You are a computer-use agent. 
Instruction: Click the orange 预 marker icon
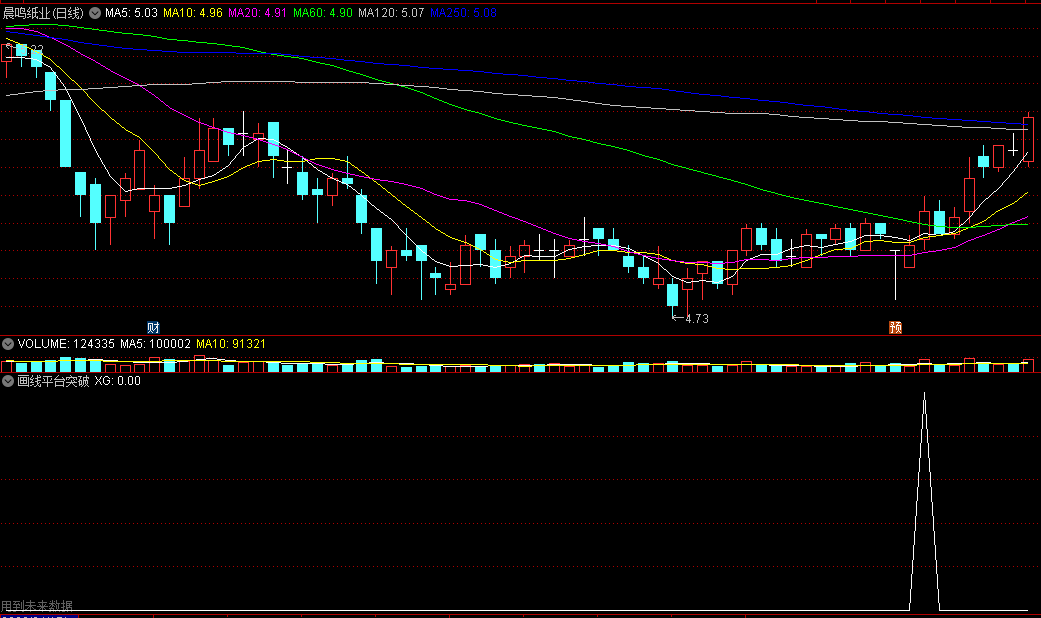click(896, 327)
